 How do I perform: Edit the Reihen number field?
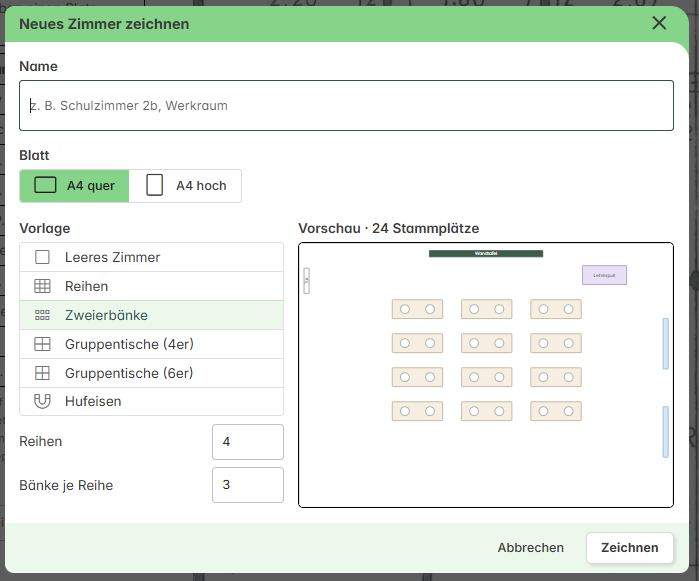[248, 442]
